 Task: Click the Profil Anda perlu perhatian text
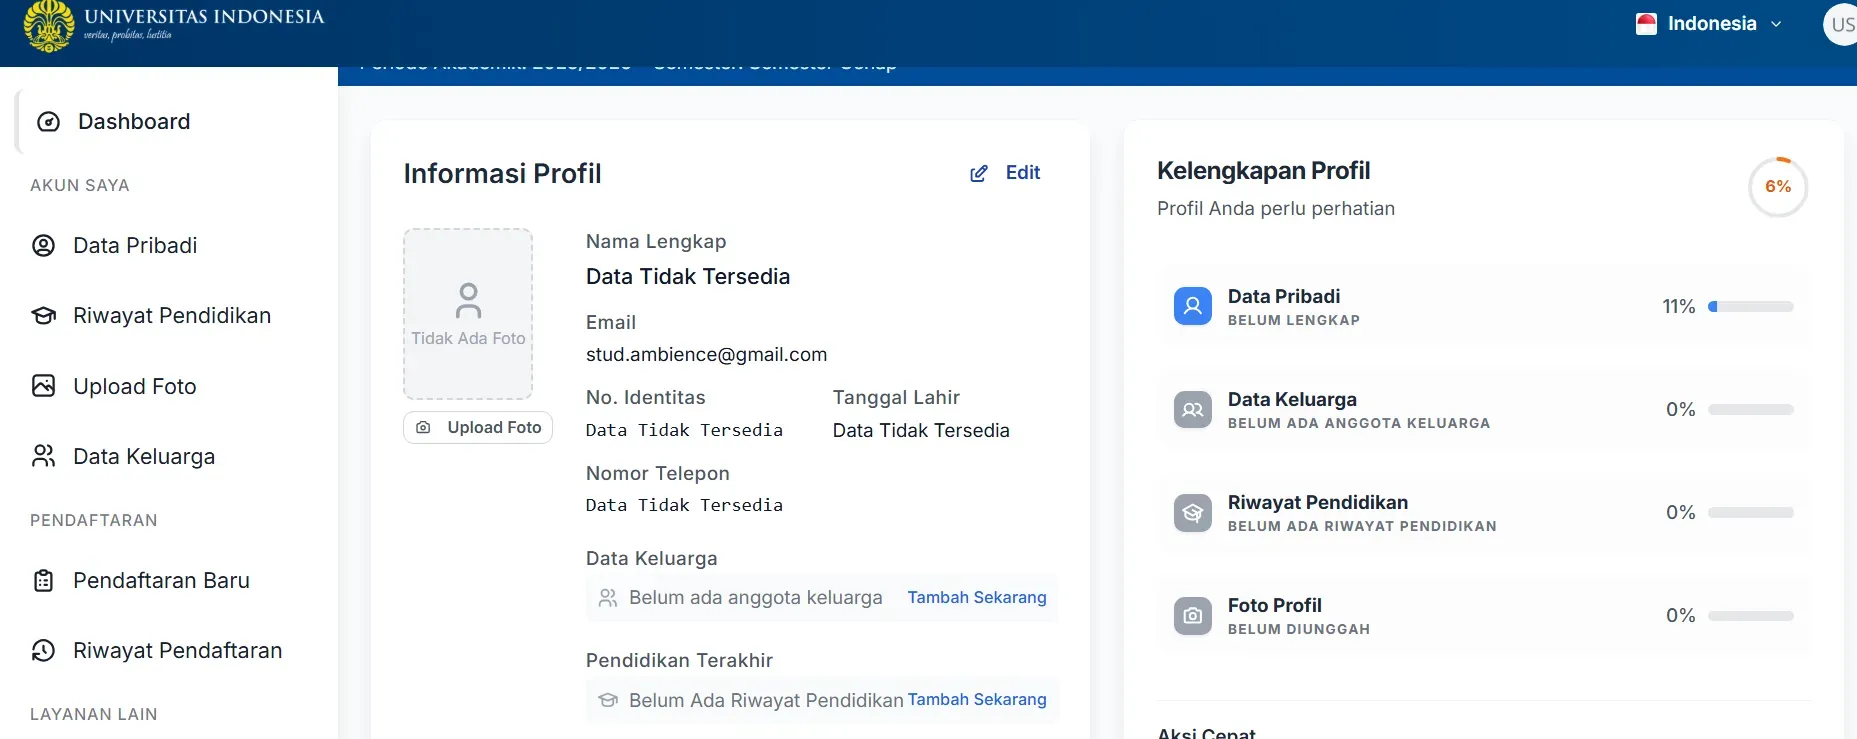point(1276,209)
